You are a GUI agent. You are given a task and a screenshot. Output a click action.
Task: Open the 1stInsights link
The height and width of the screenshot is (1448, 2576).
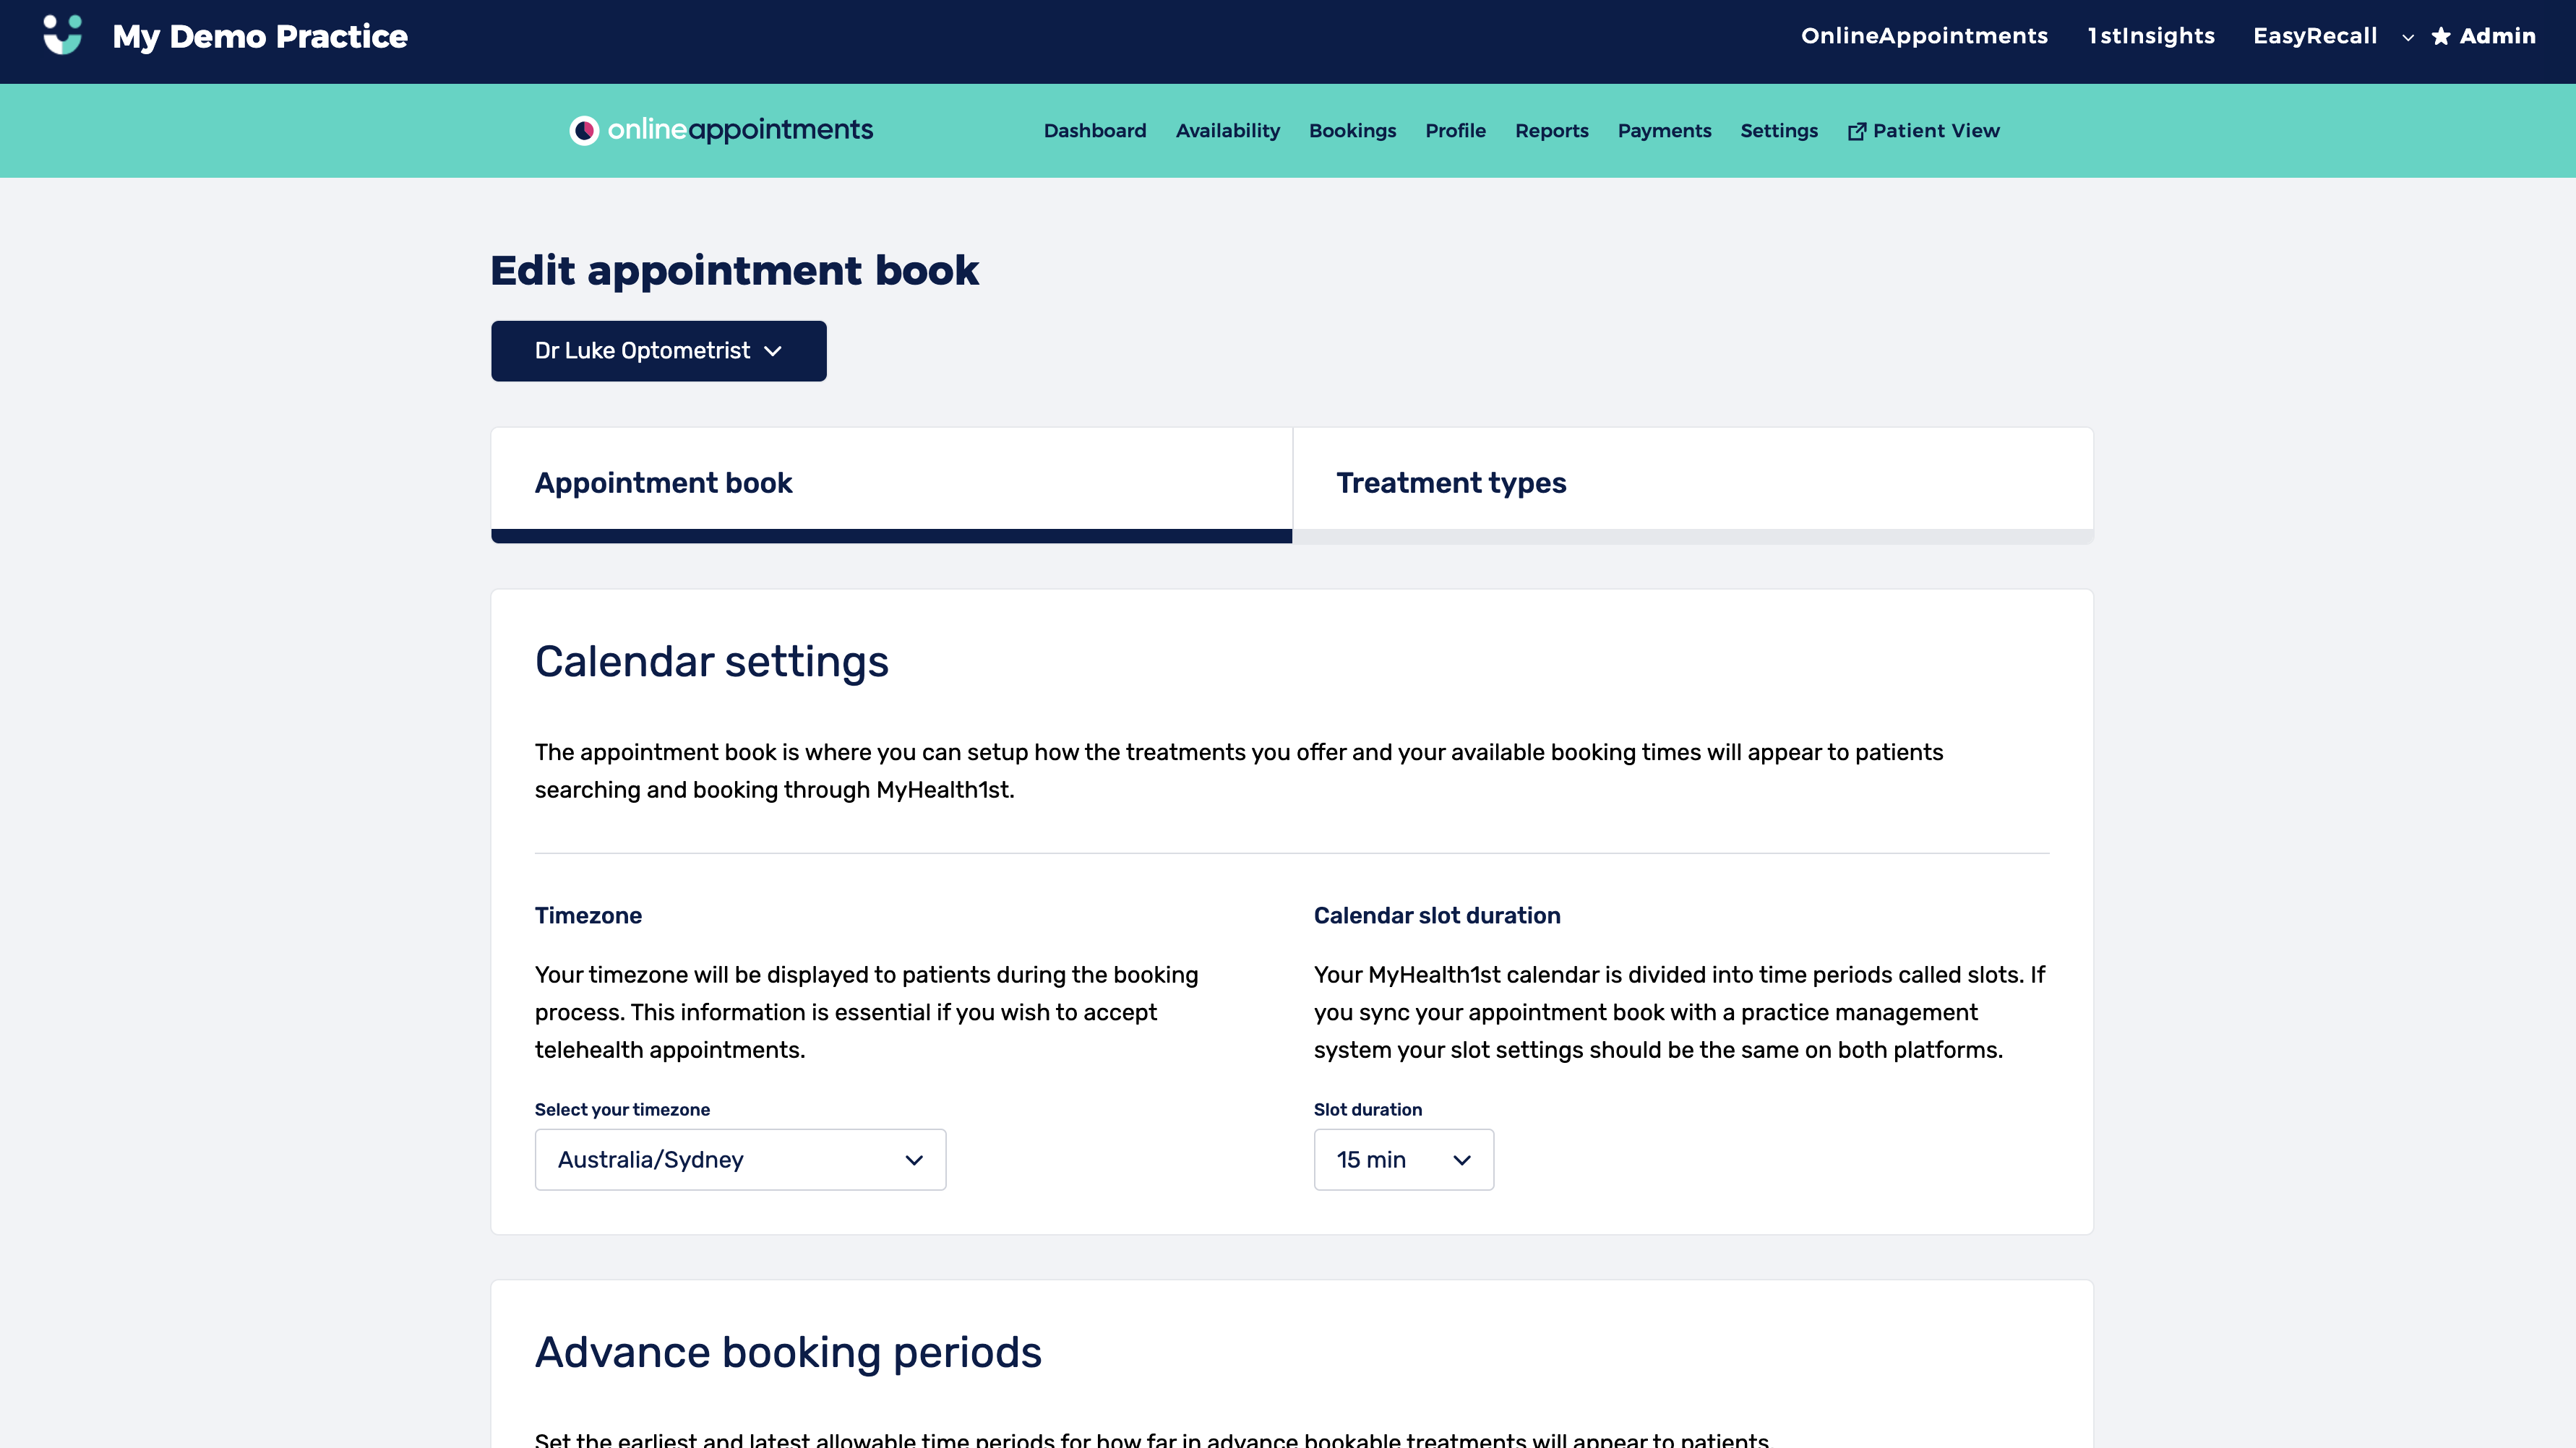point(2150,36)
